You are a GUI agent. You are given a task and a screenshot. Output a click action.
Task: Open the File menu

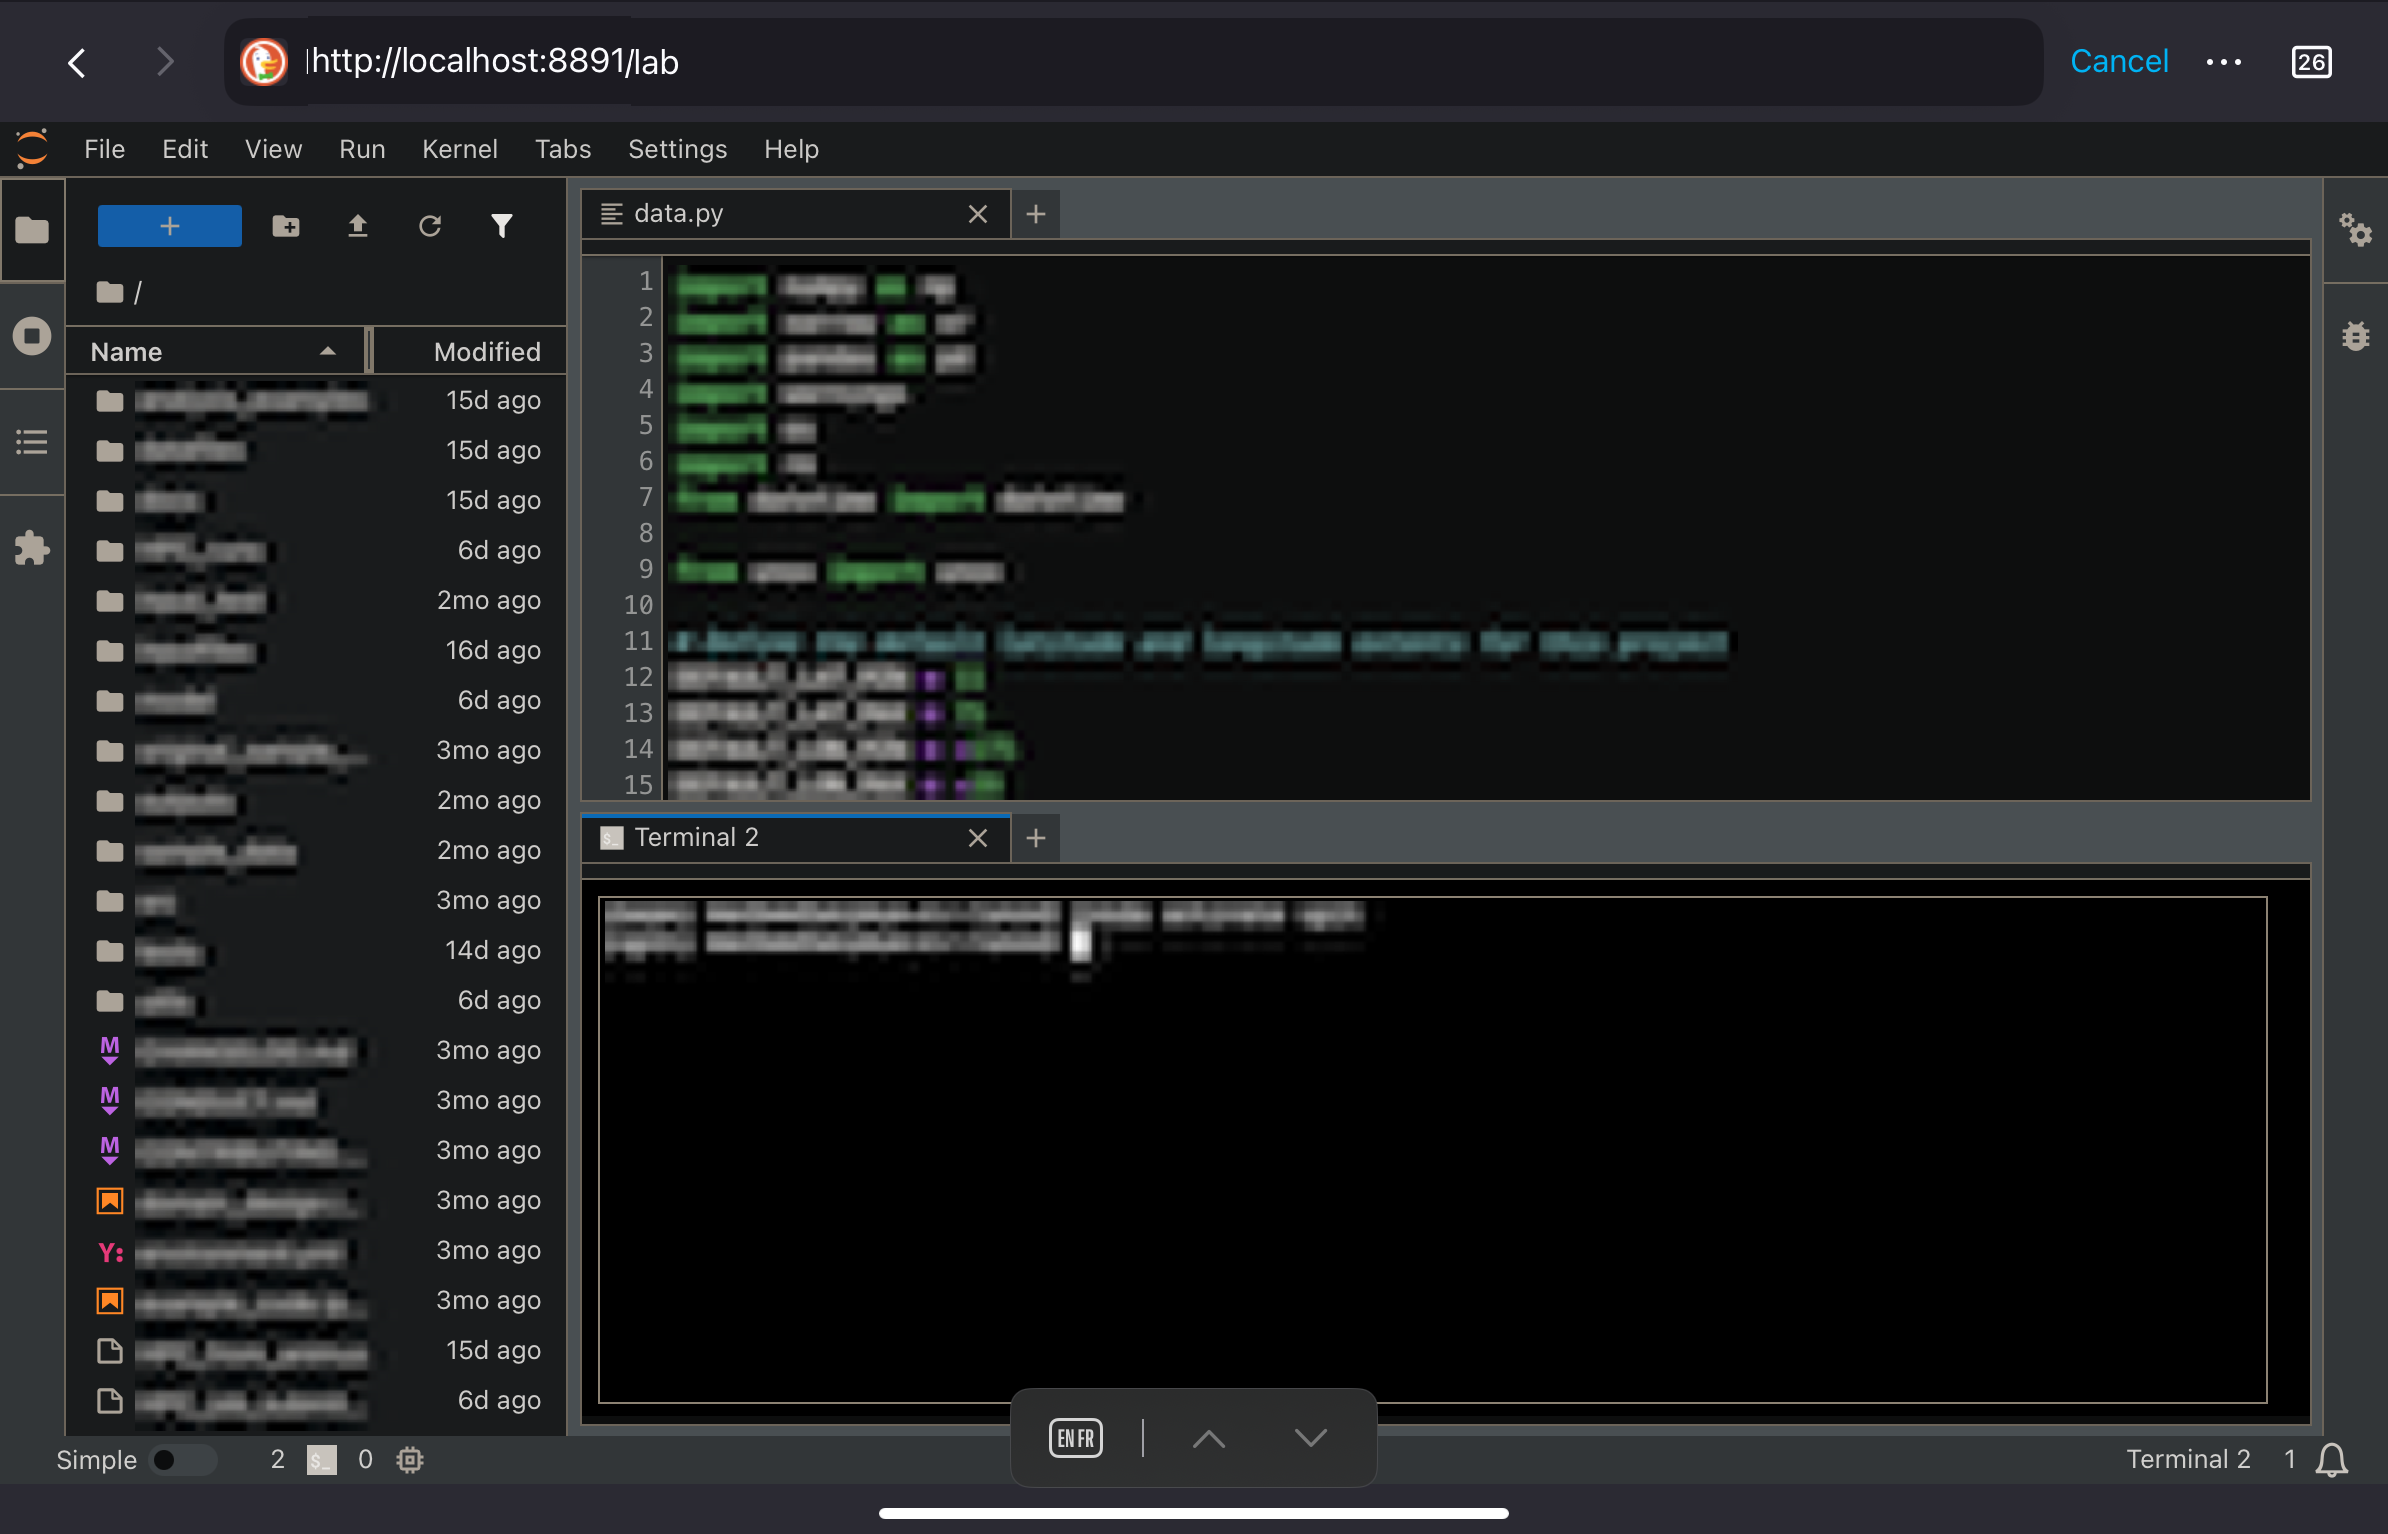coord(104,149)
